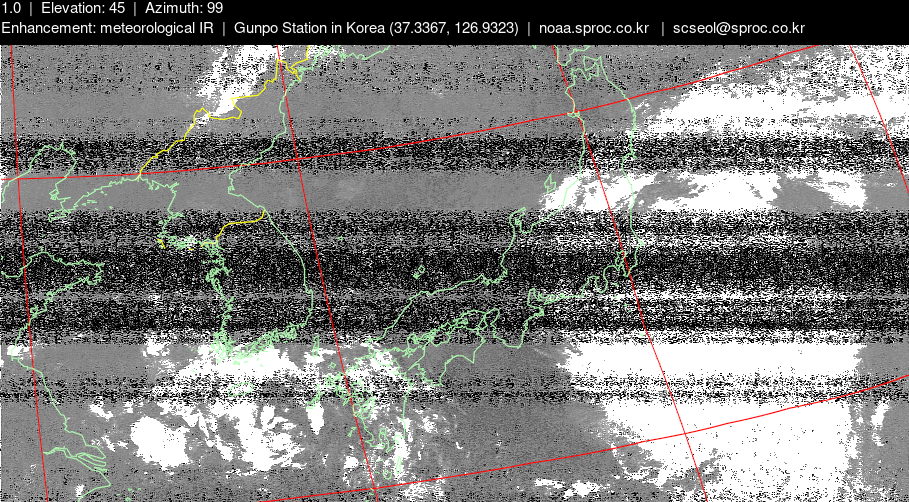Screen dimensions: 909x502
Task: Click the scseol@sproc.co.kr email address
Action: tap(739, 27)
